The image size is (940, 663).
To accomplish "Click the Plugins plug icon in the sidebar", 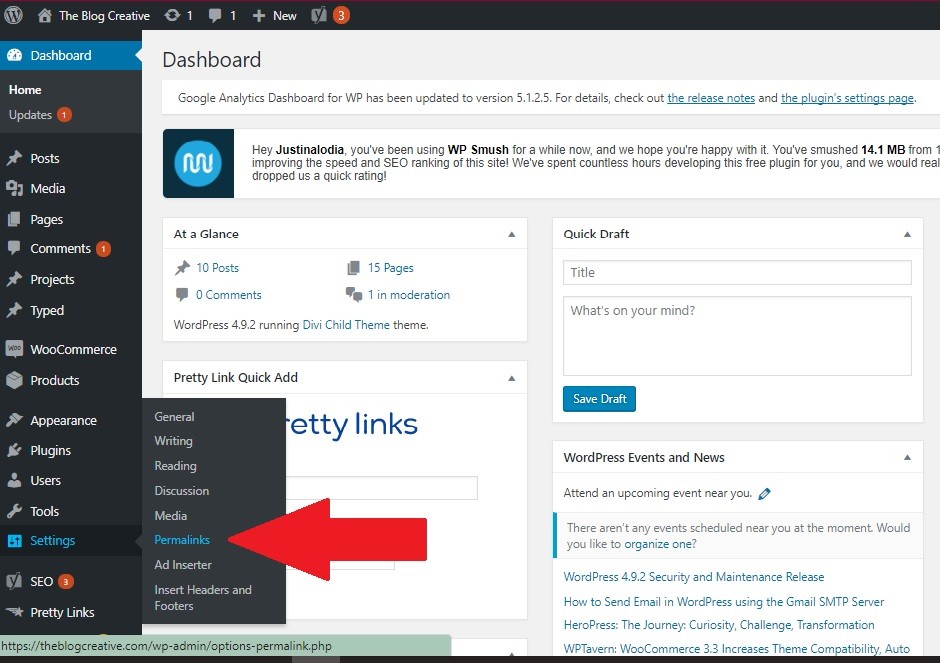I will tap(14, 450).
